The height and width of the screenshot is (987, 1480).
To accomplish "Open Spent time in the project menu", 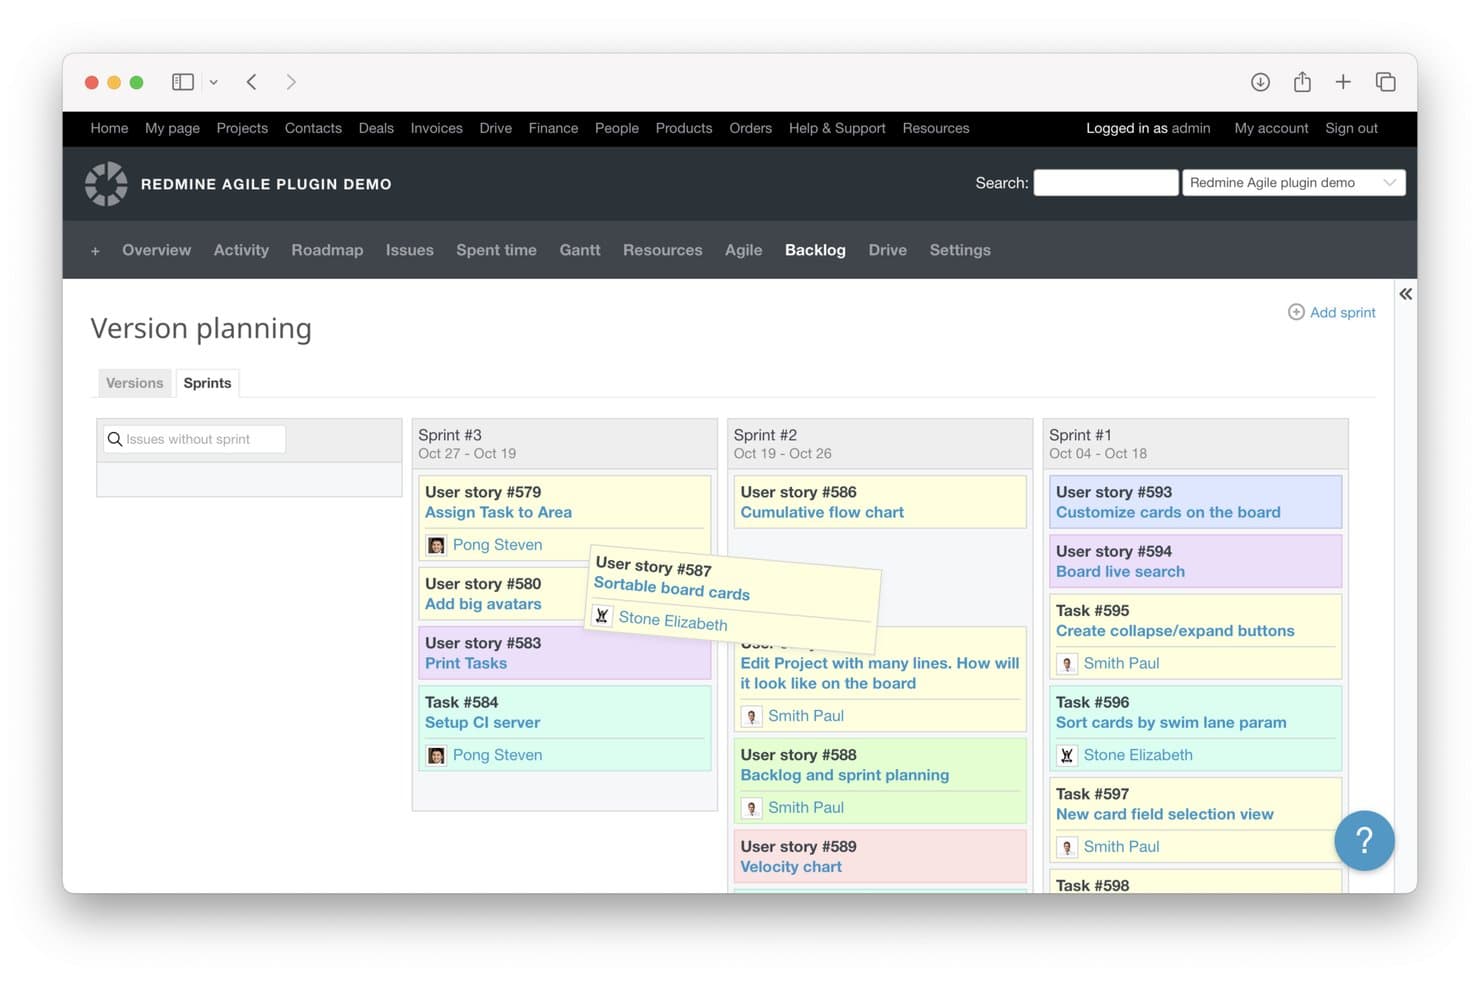I will [496, 250].
